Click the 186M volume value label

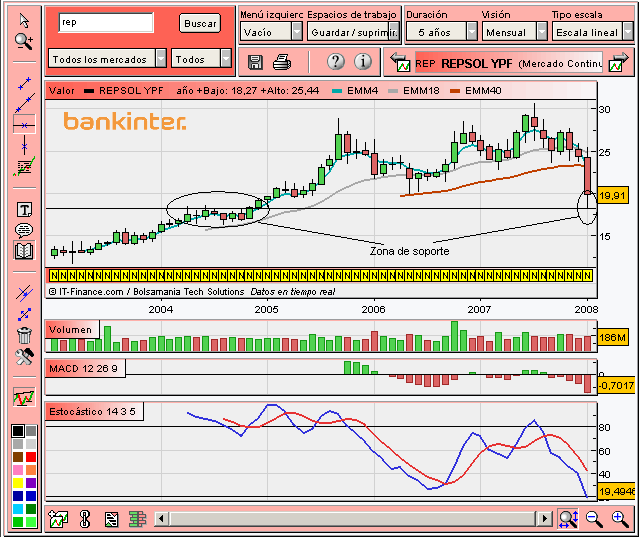coord(612,338)
